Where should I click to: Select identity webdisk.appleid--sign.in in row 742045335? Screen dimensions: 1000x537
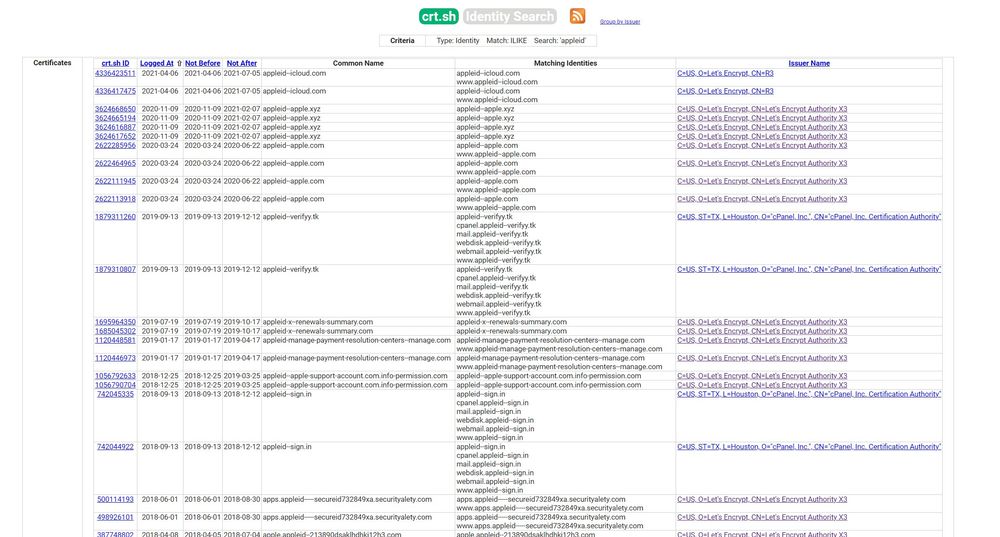[x=495, y=420]
